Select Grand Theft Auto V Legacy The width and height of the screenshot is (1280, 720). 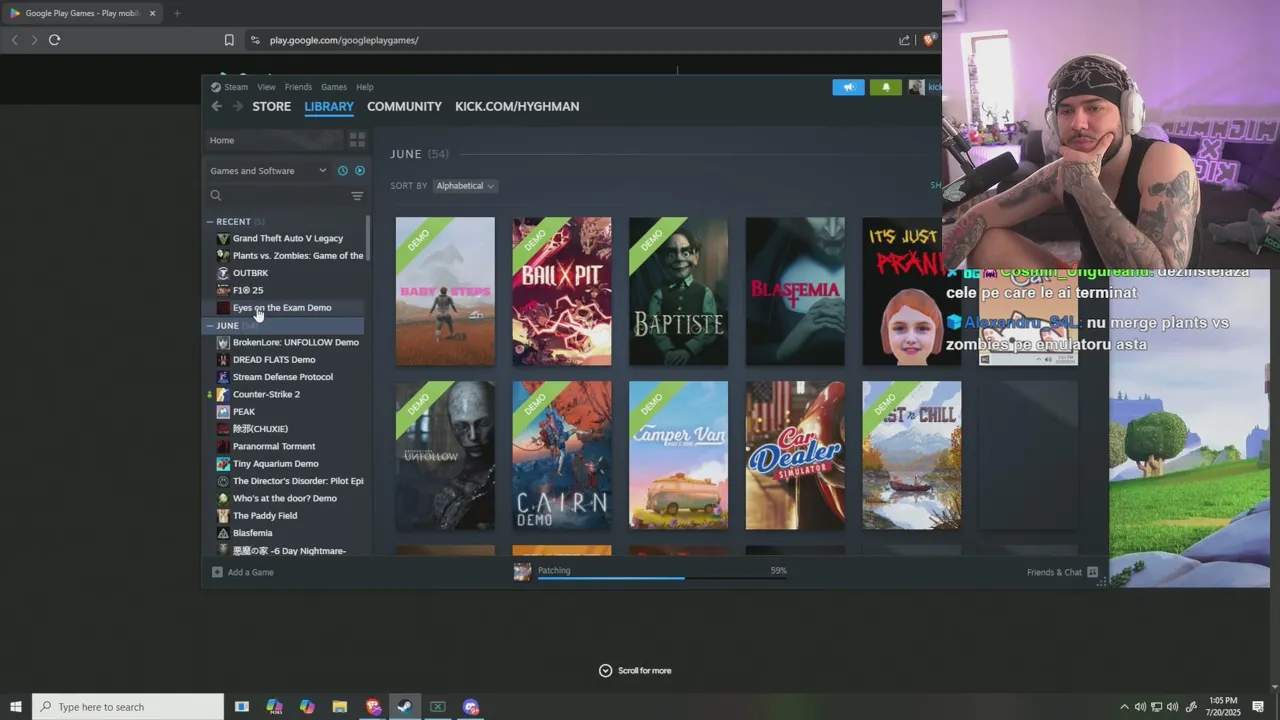pyautogui.click(x=288, y=238)
